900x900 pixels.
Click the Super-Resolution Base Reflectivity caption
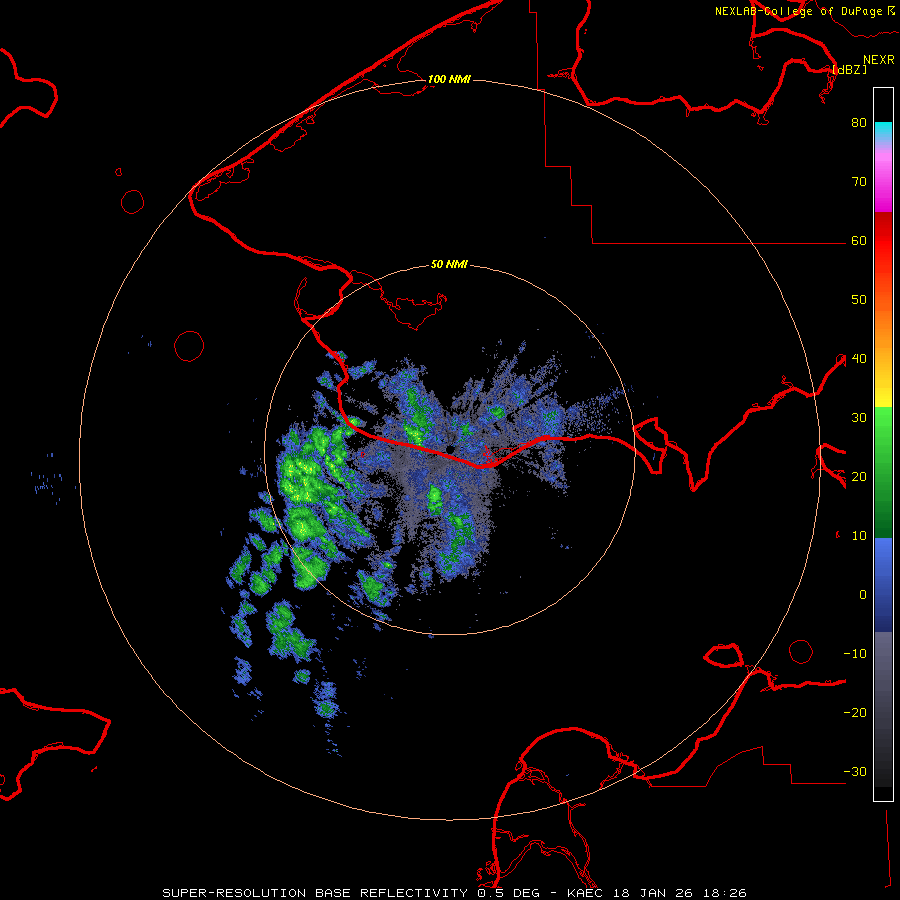pyautogui.click(x=454, y=893)
